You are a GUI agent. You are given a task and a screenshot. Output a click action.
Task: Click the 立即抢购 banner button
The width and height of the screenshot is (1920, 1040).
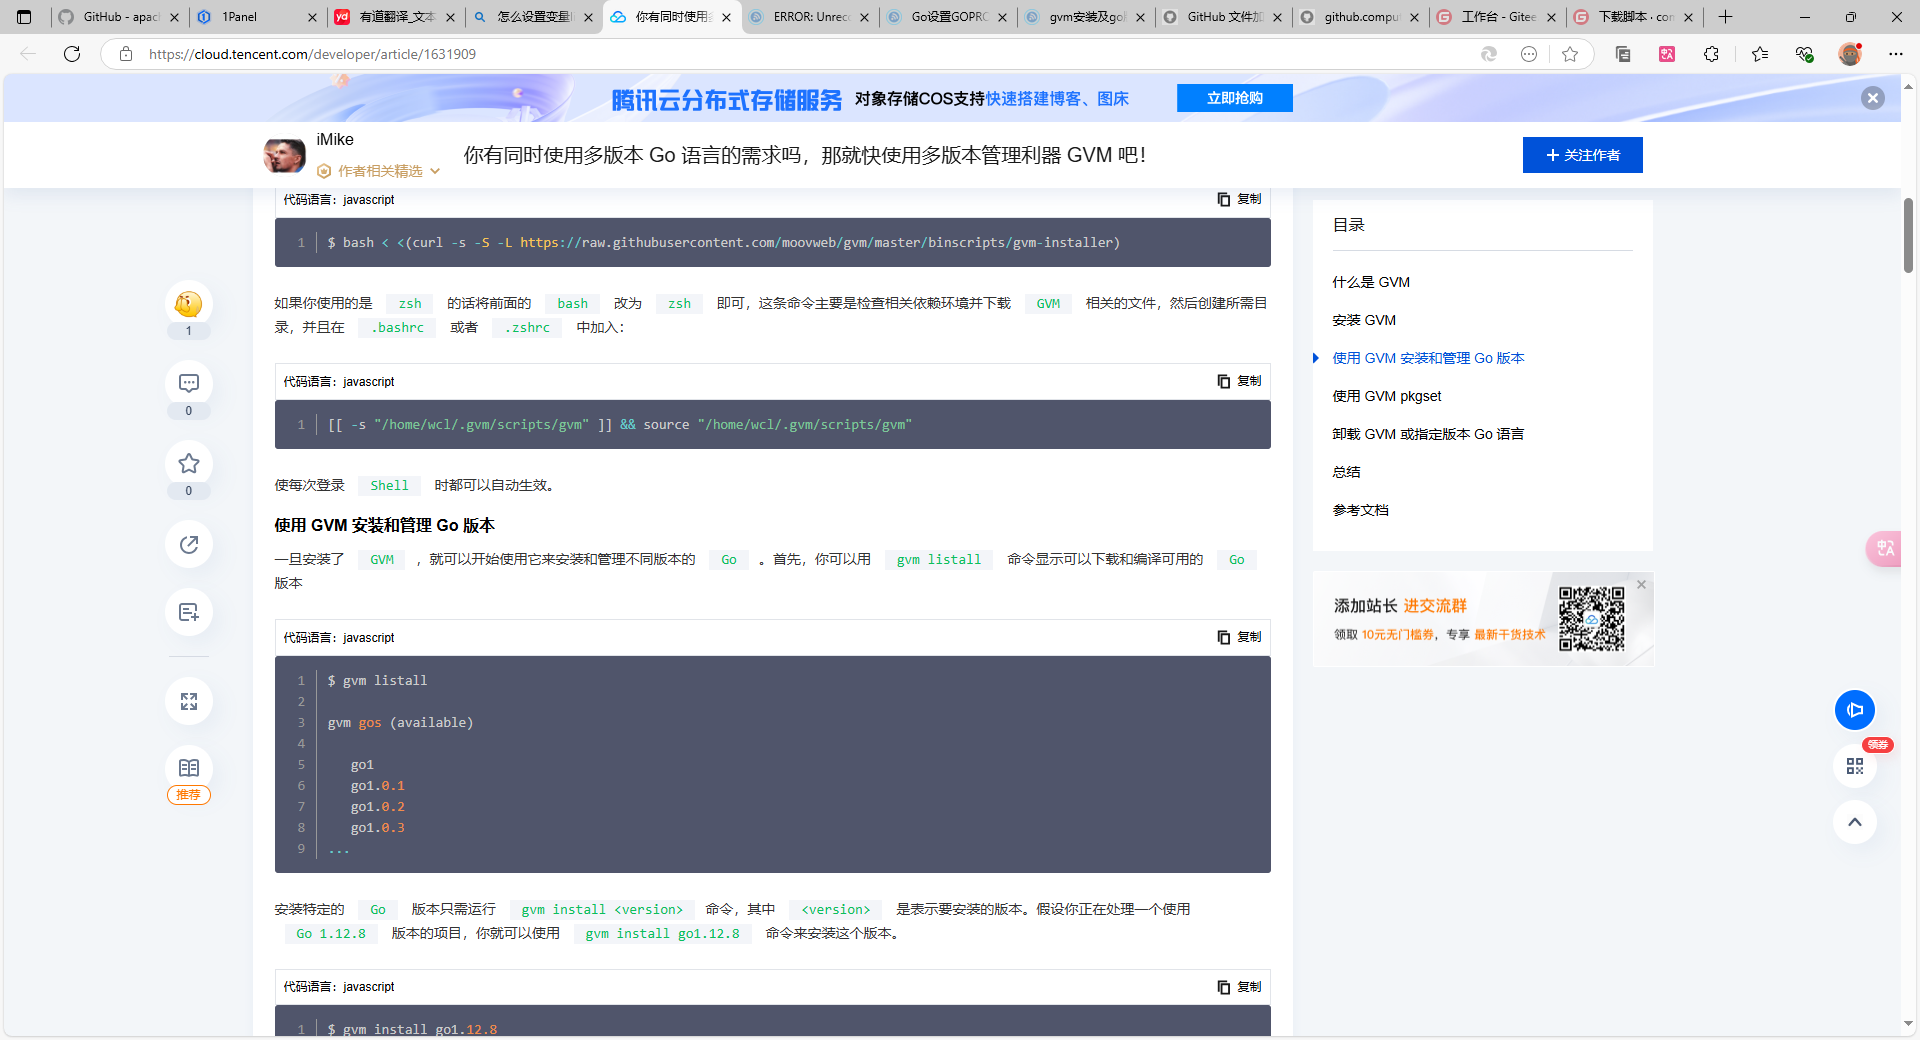click(x=1234, y=98)
